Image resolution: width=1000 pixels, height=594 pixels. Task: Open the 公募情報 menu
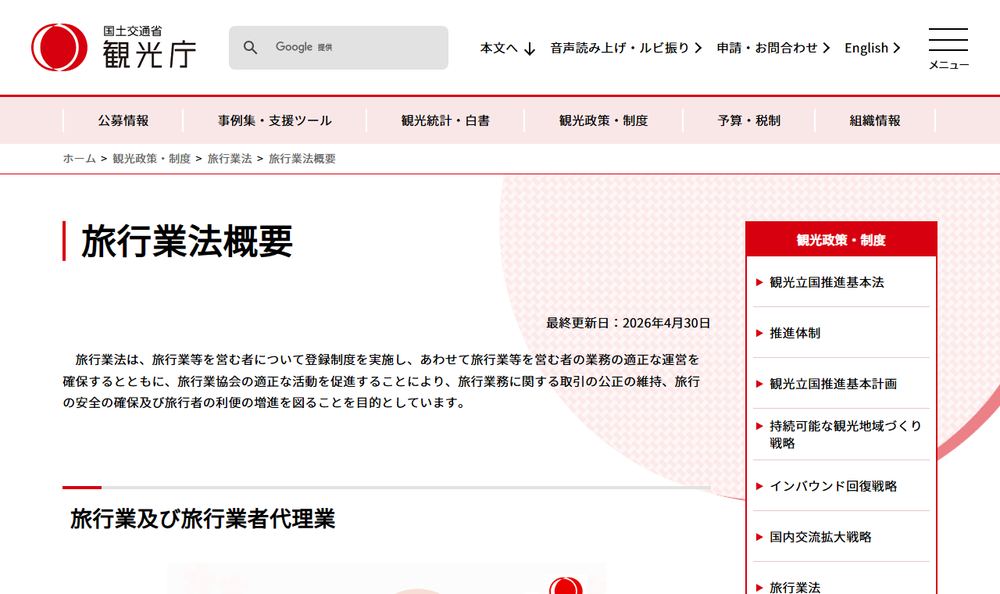[123, 121]
